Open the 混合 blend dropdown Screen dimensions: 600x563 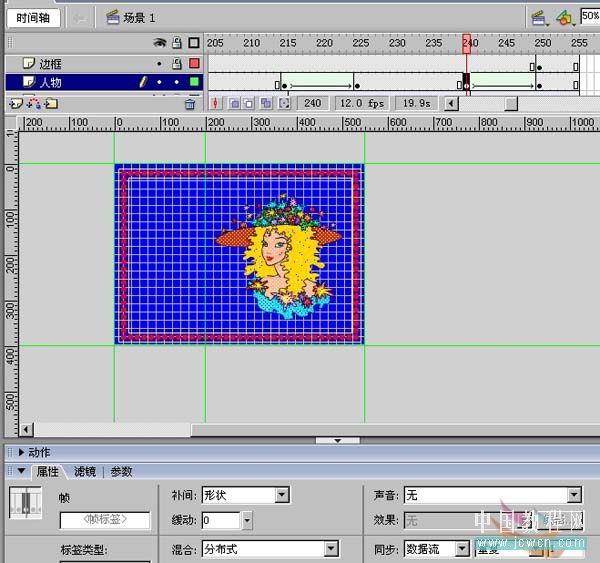coord(331,549)
